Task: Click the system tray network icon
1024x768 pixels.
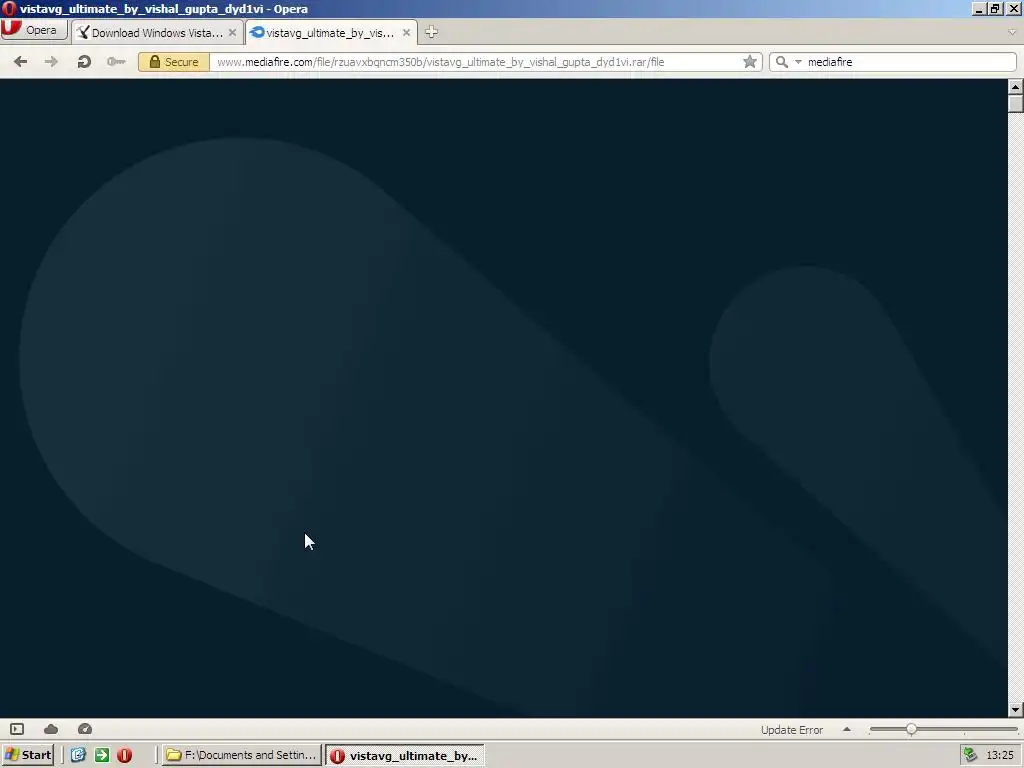Action: (x=970, y=755)
